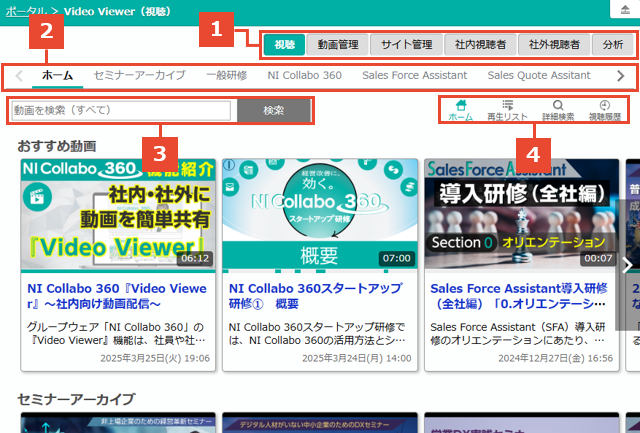Switch to the 社外視聴者 tab

pyautogui.click(x=554, y=44)
